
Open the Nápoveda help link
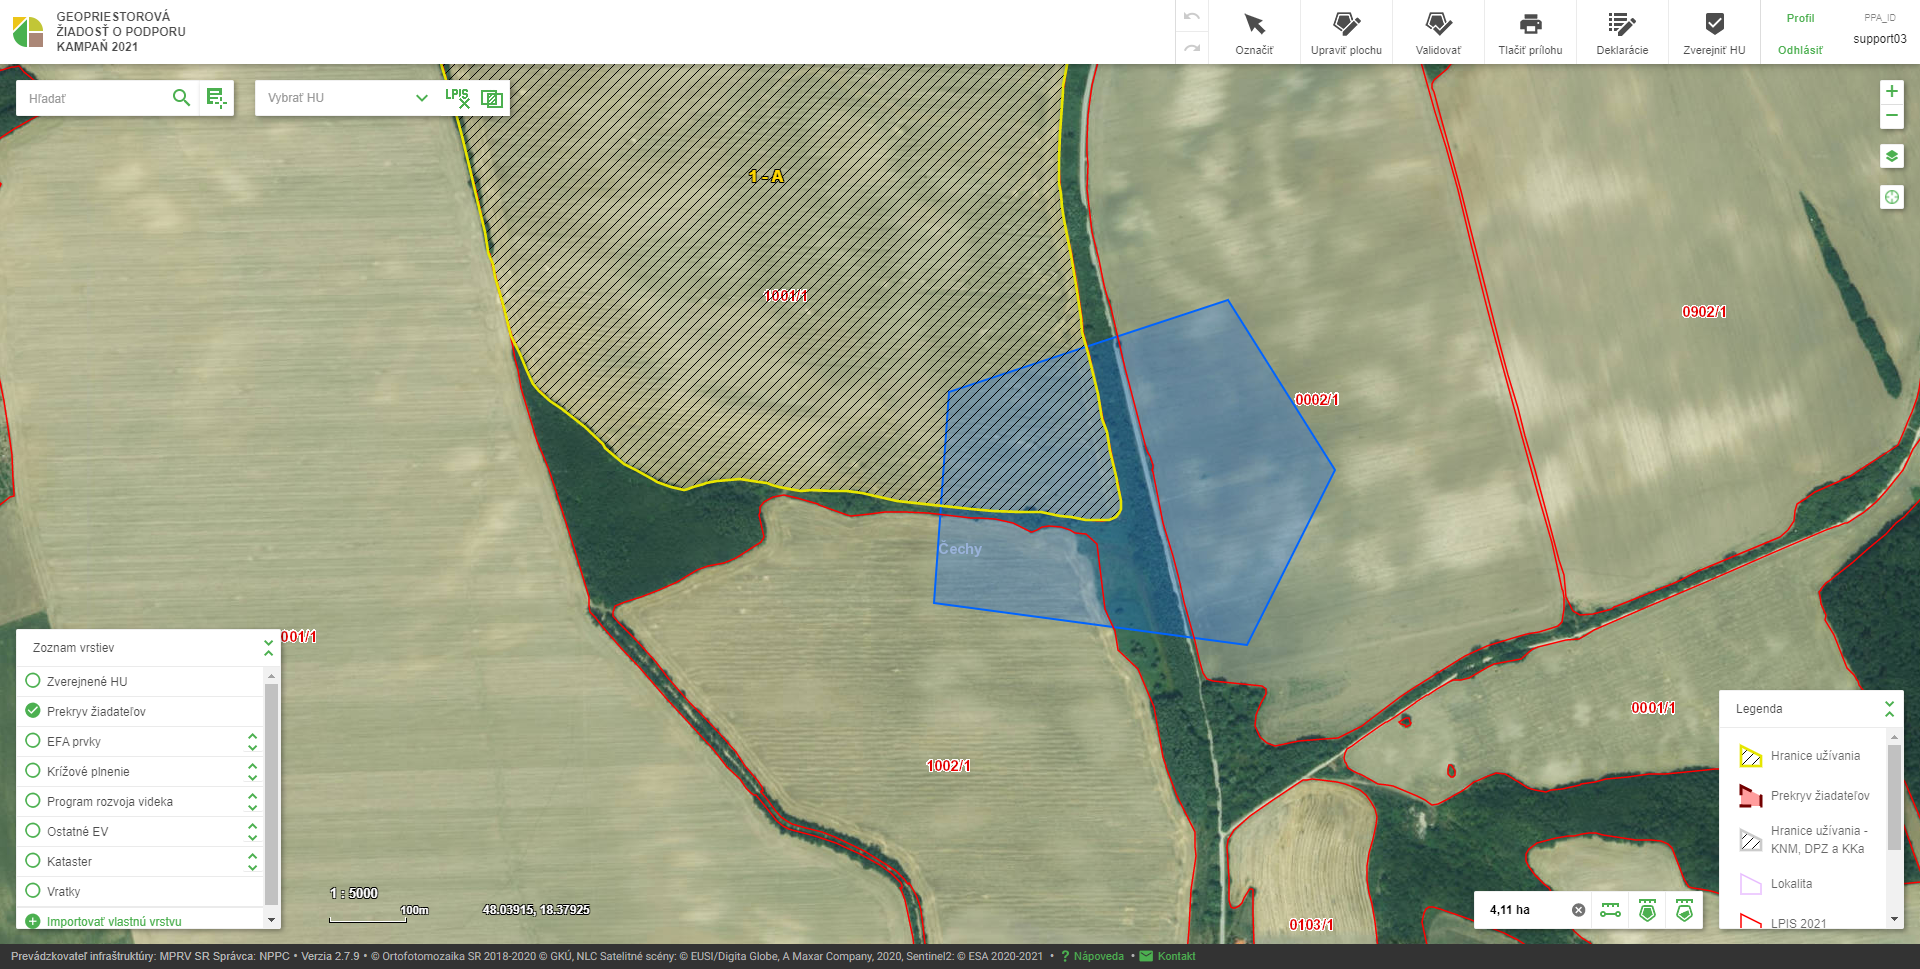click(1099, 956)
